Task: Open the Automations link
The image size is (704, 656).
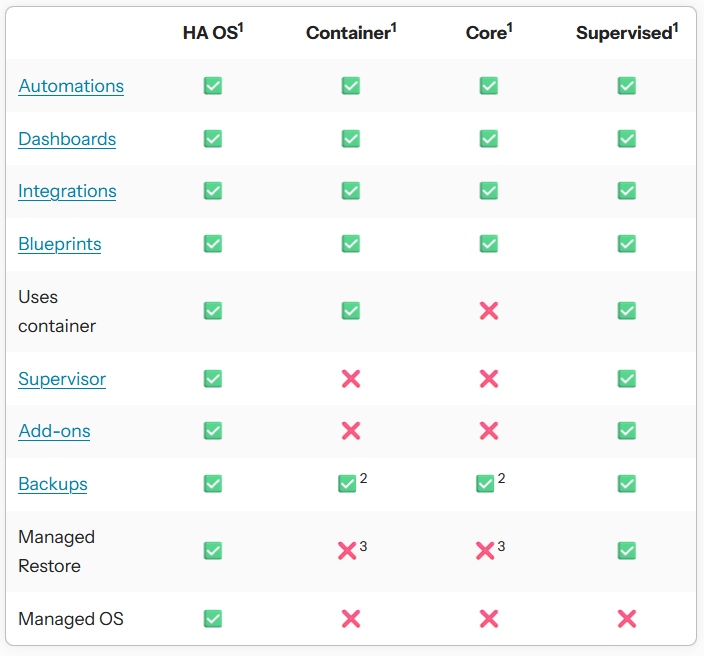Action: click(71, 86)
